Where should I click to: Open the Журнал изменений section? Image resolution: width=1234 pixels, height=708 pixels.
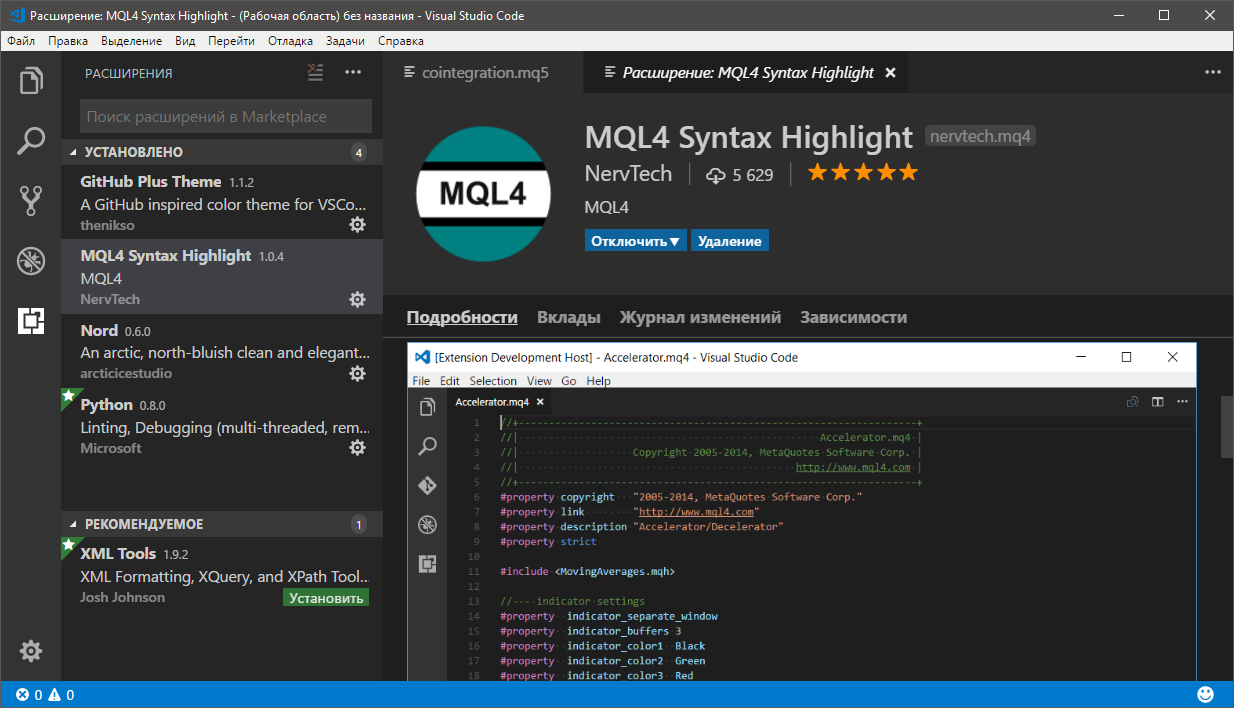point(700,318)
